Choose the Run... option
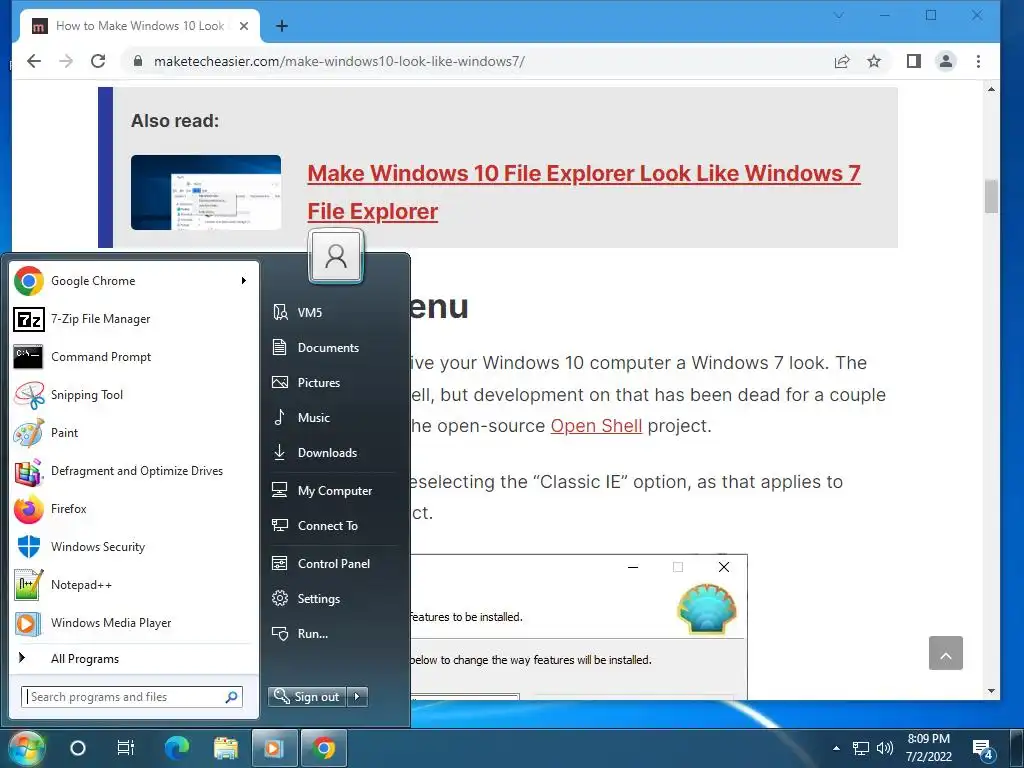Image resolution: width=1024 pixels, height=768 pixels. click(x=334, y=633)
